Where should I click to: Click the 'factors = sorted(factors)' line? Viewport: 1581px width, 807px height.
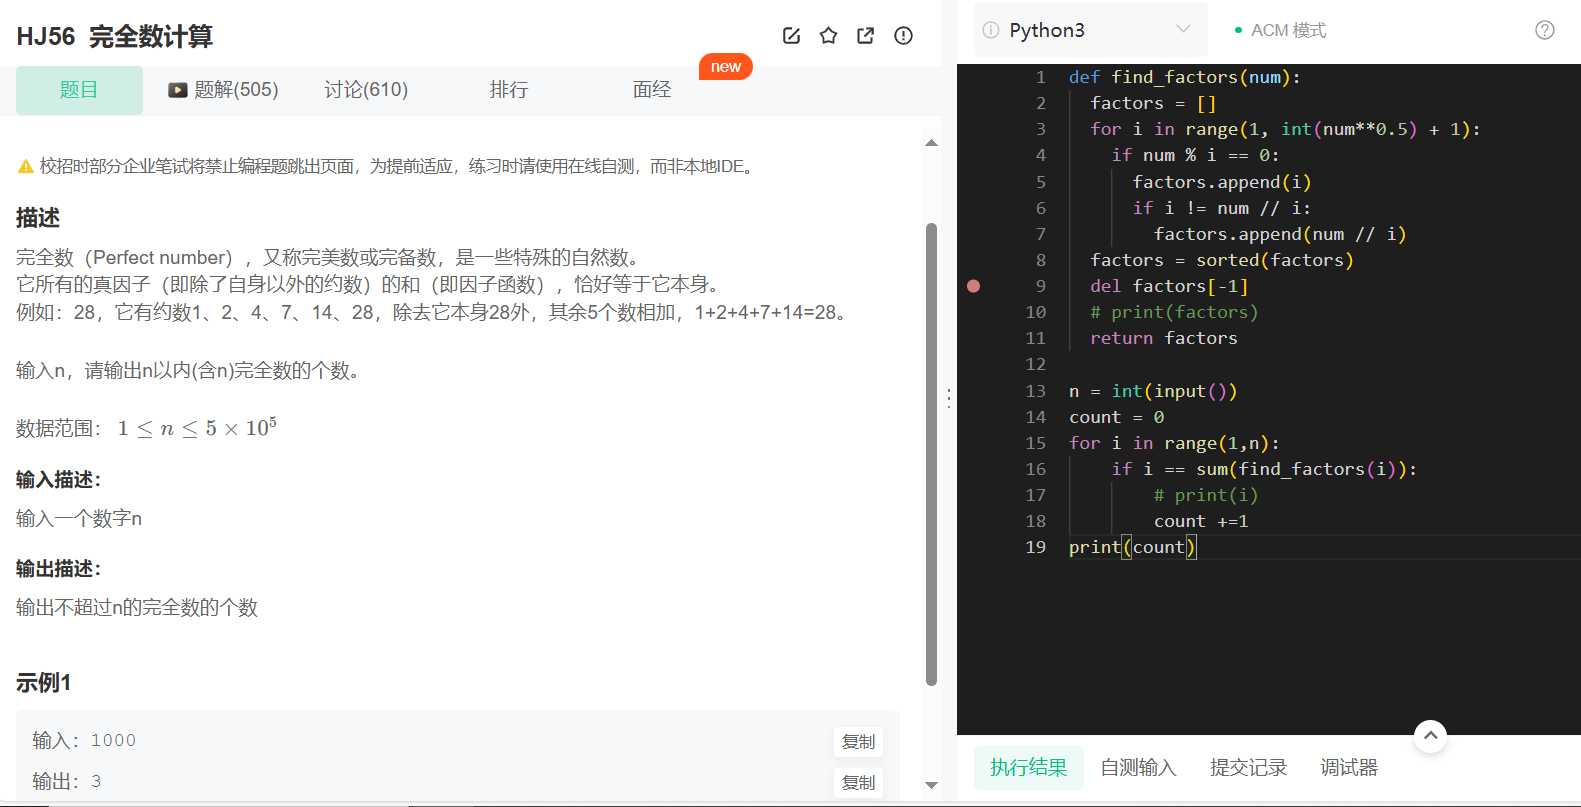[1222, 260]
